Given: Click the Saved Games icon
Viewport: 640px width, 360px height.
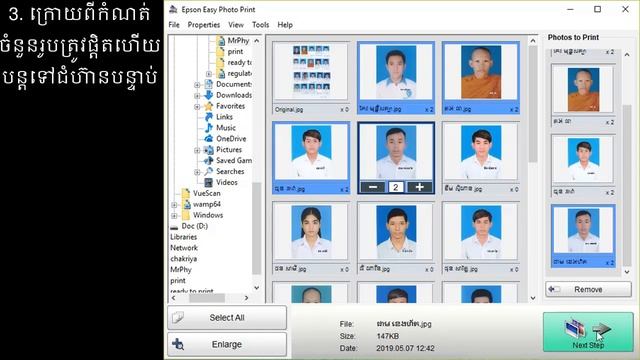Looking at the screenshot, I should [209, 160].
